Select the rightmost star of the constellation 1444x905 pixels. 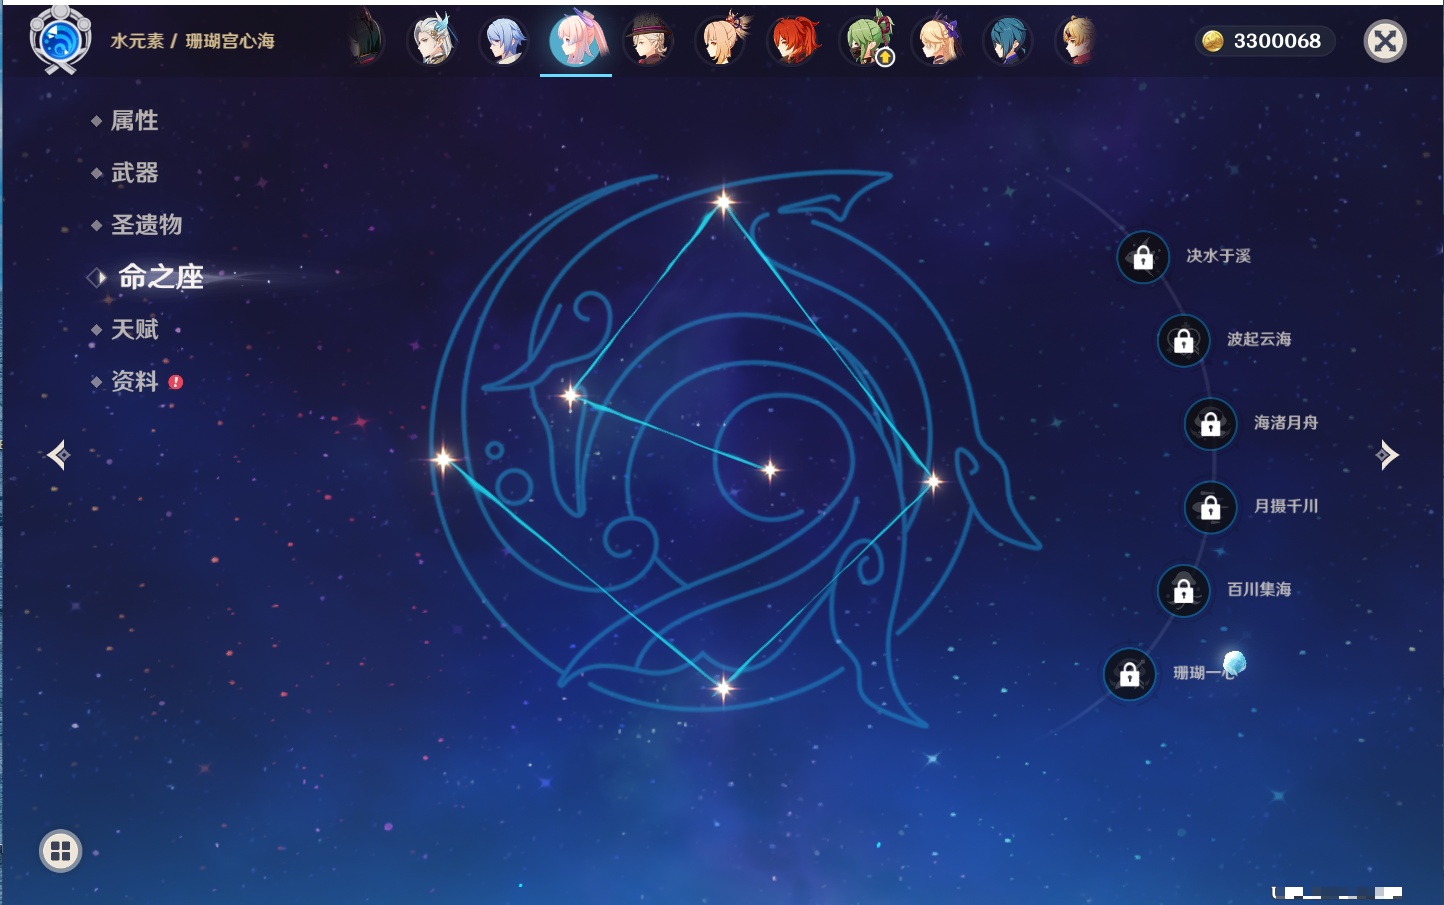pos(933,482)
